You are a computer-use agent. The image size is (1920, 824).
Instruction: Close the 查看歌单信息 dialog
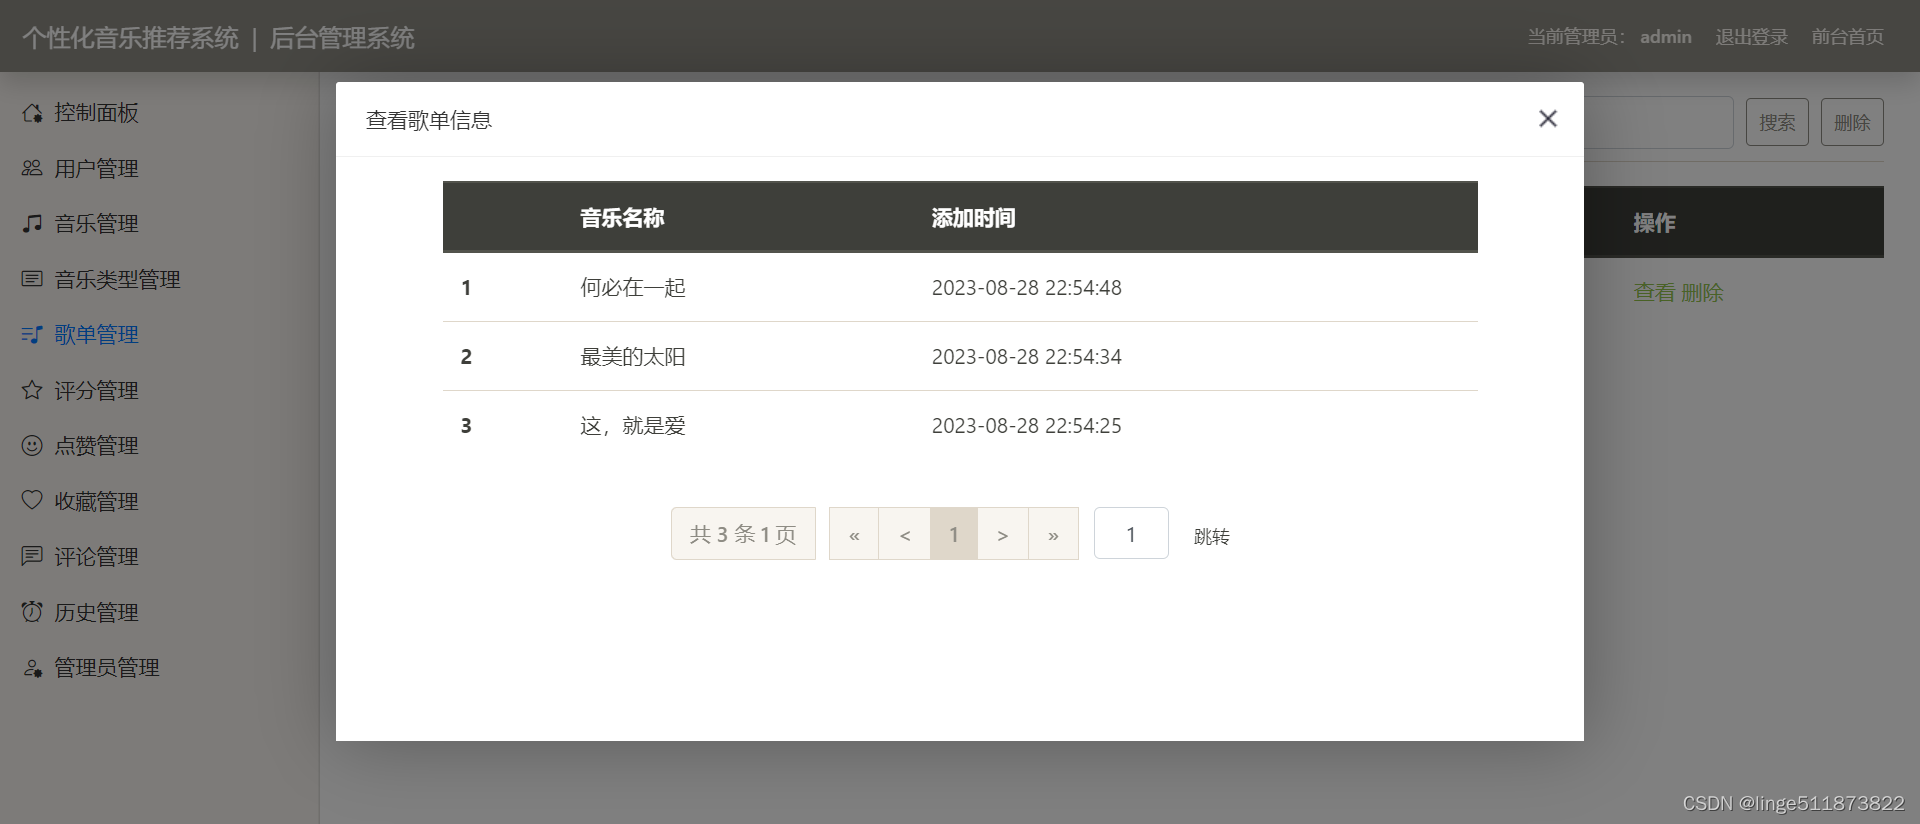[x=1548, y=119]
